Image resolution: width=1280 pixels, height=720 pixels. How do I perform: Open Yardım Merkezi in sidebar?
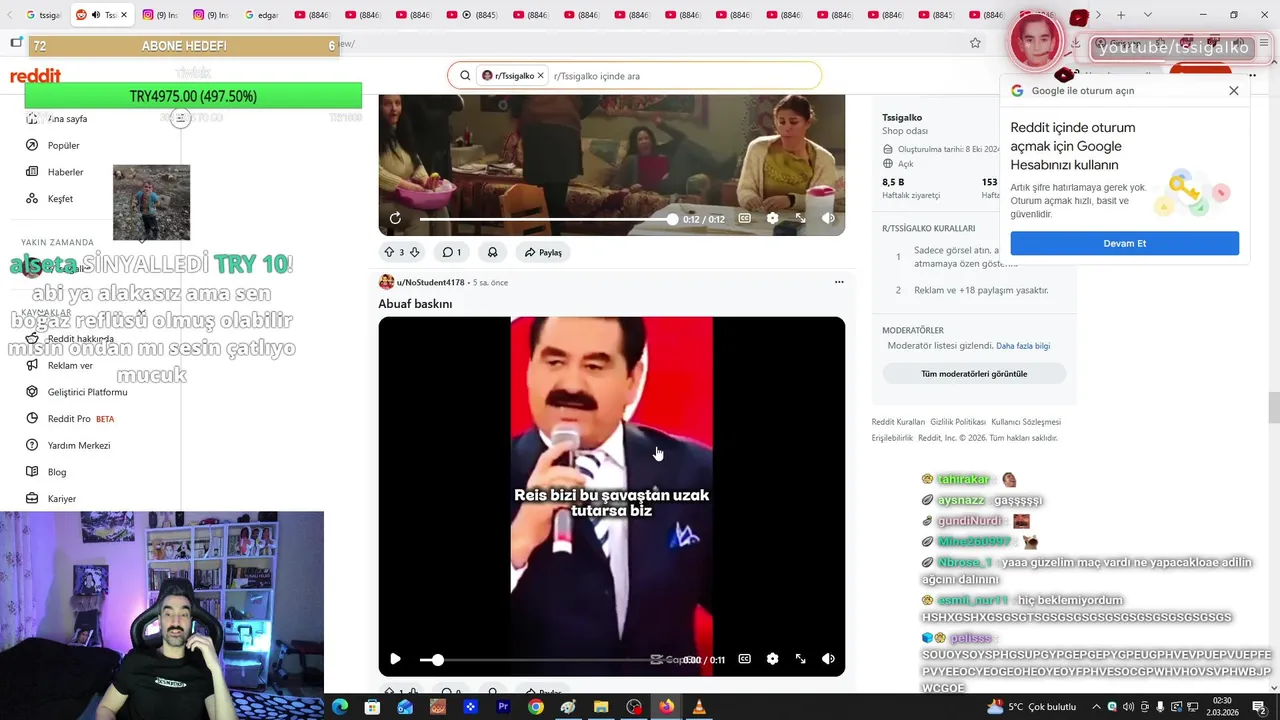(78, 446)
